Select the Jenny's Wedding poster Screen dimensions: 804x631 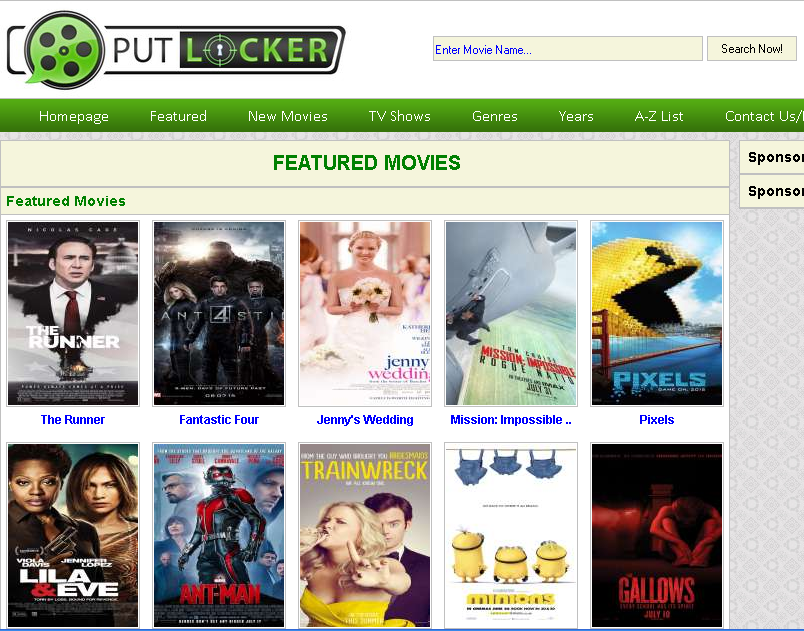click(365, 313)
